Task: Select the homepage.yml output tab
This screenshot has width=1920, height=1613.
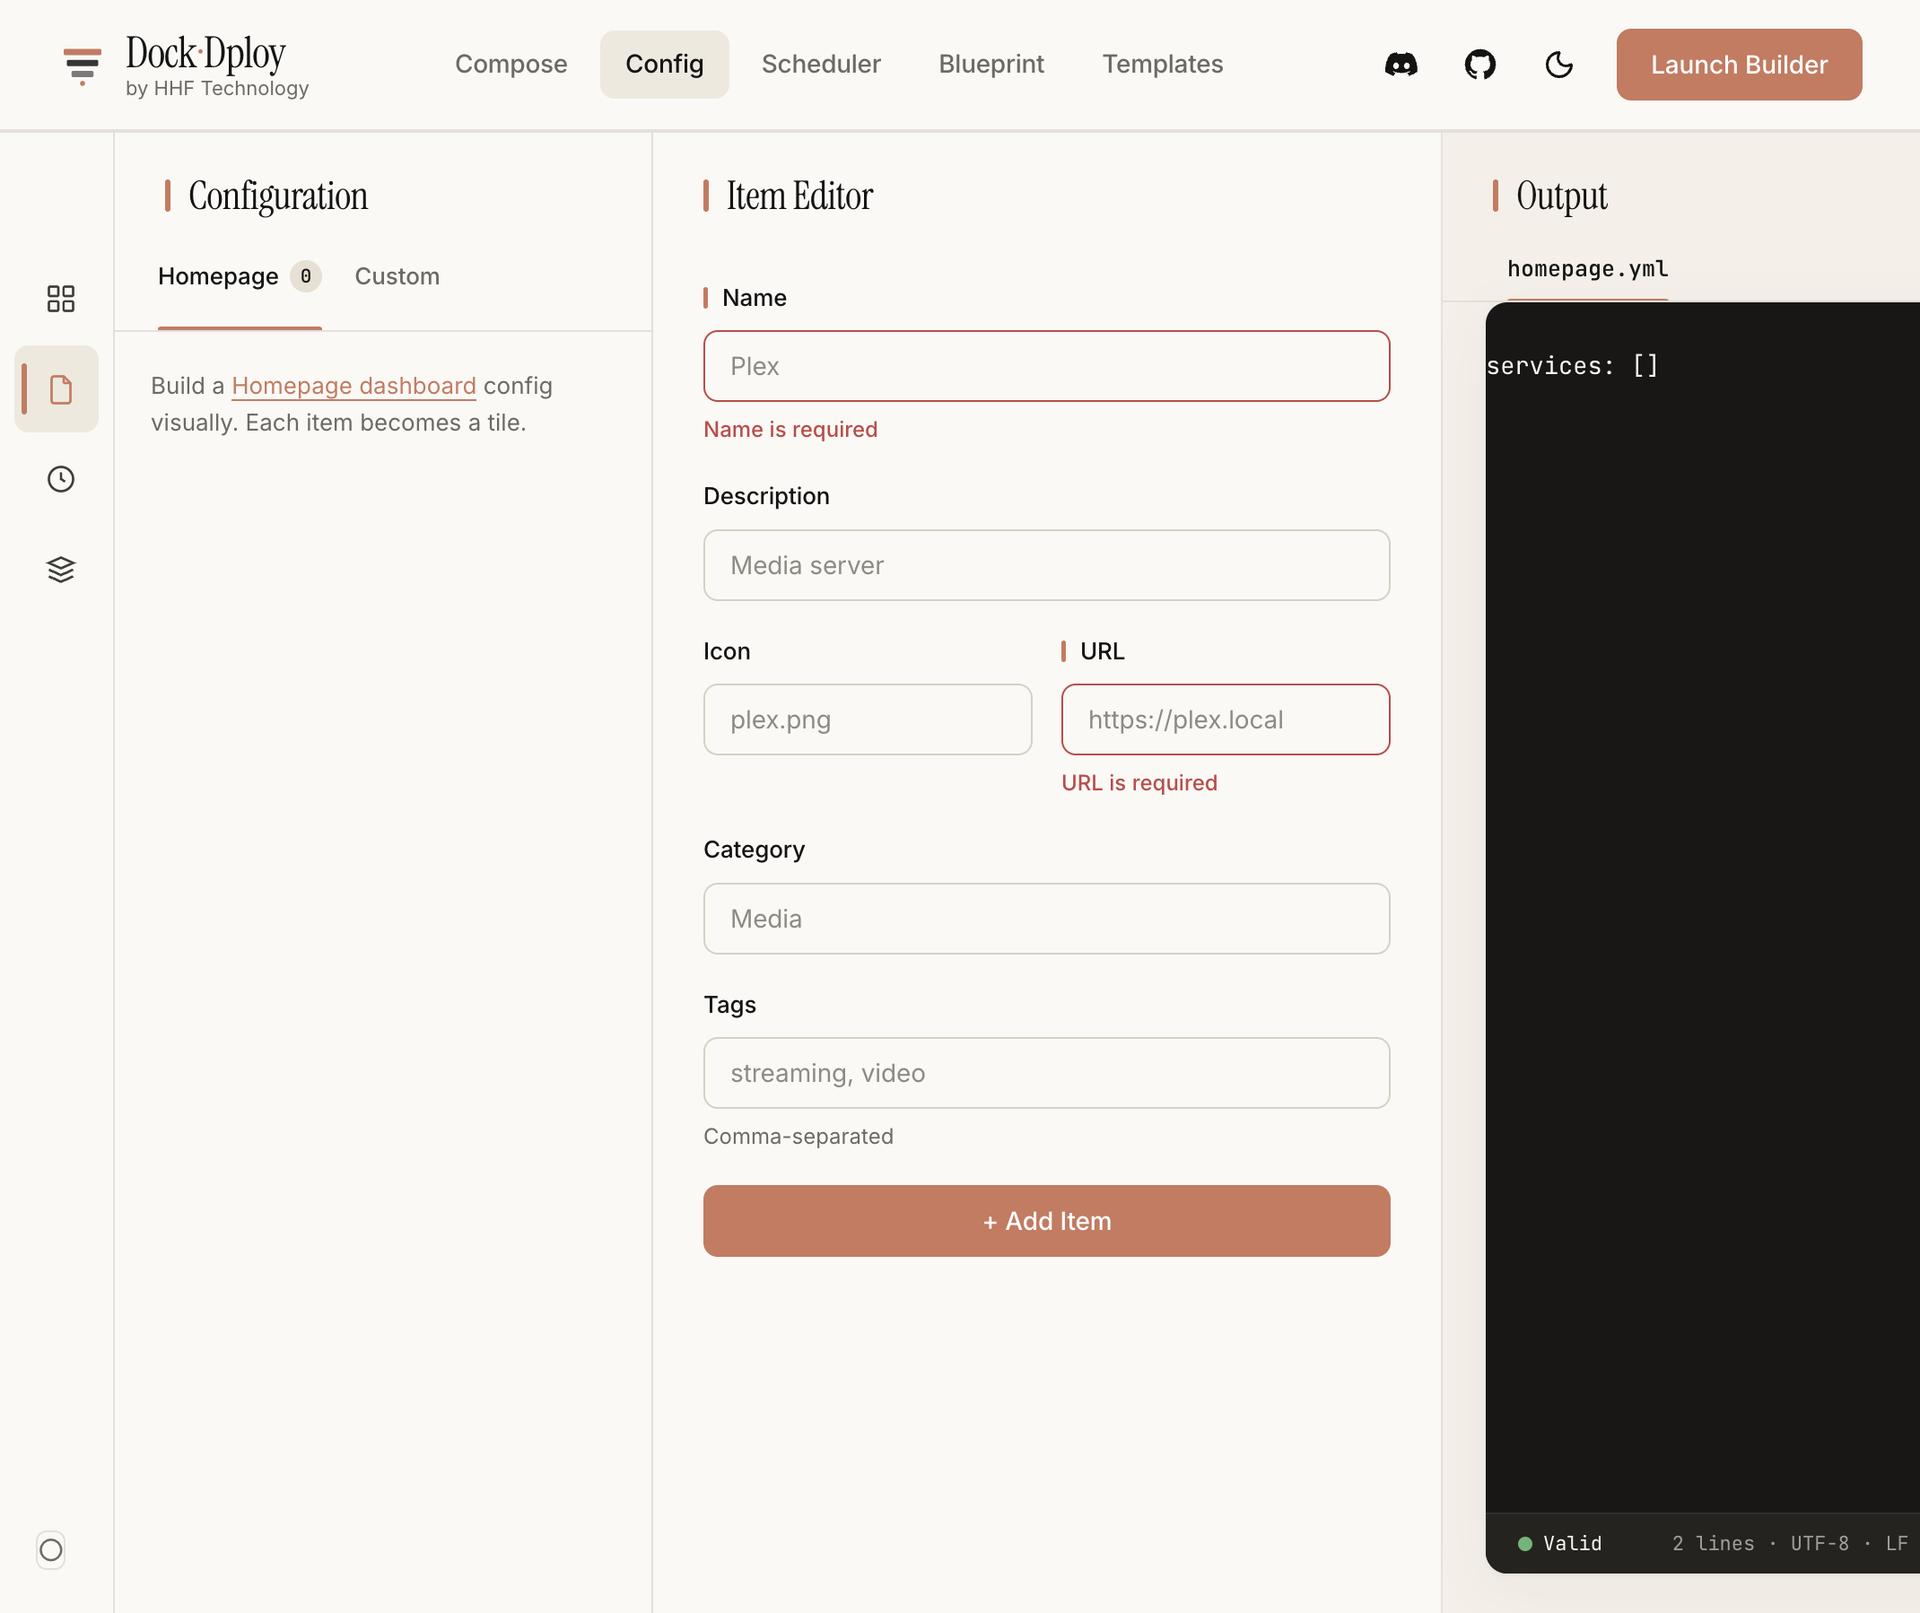Action: pos(1587,270)
